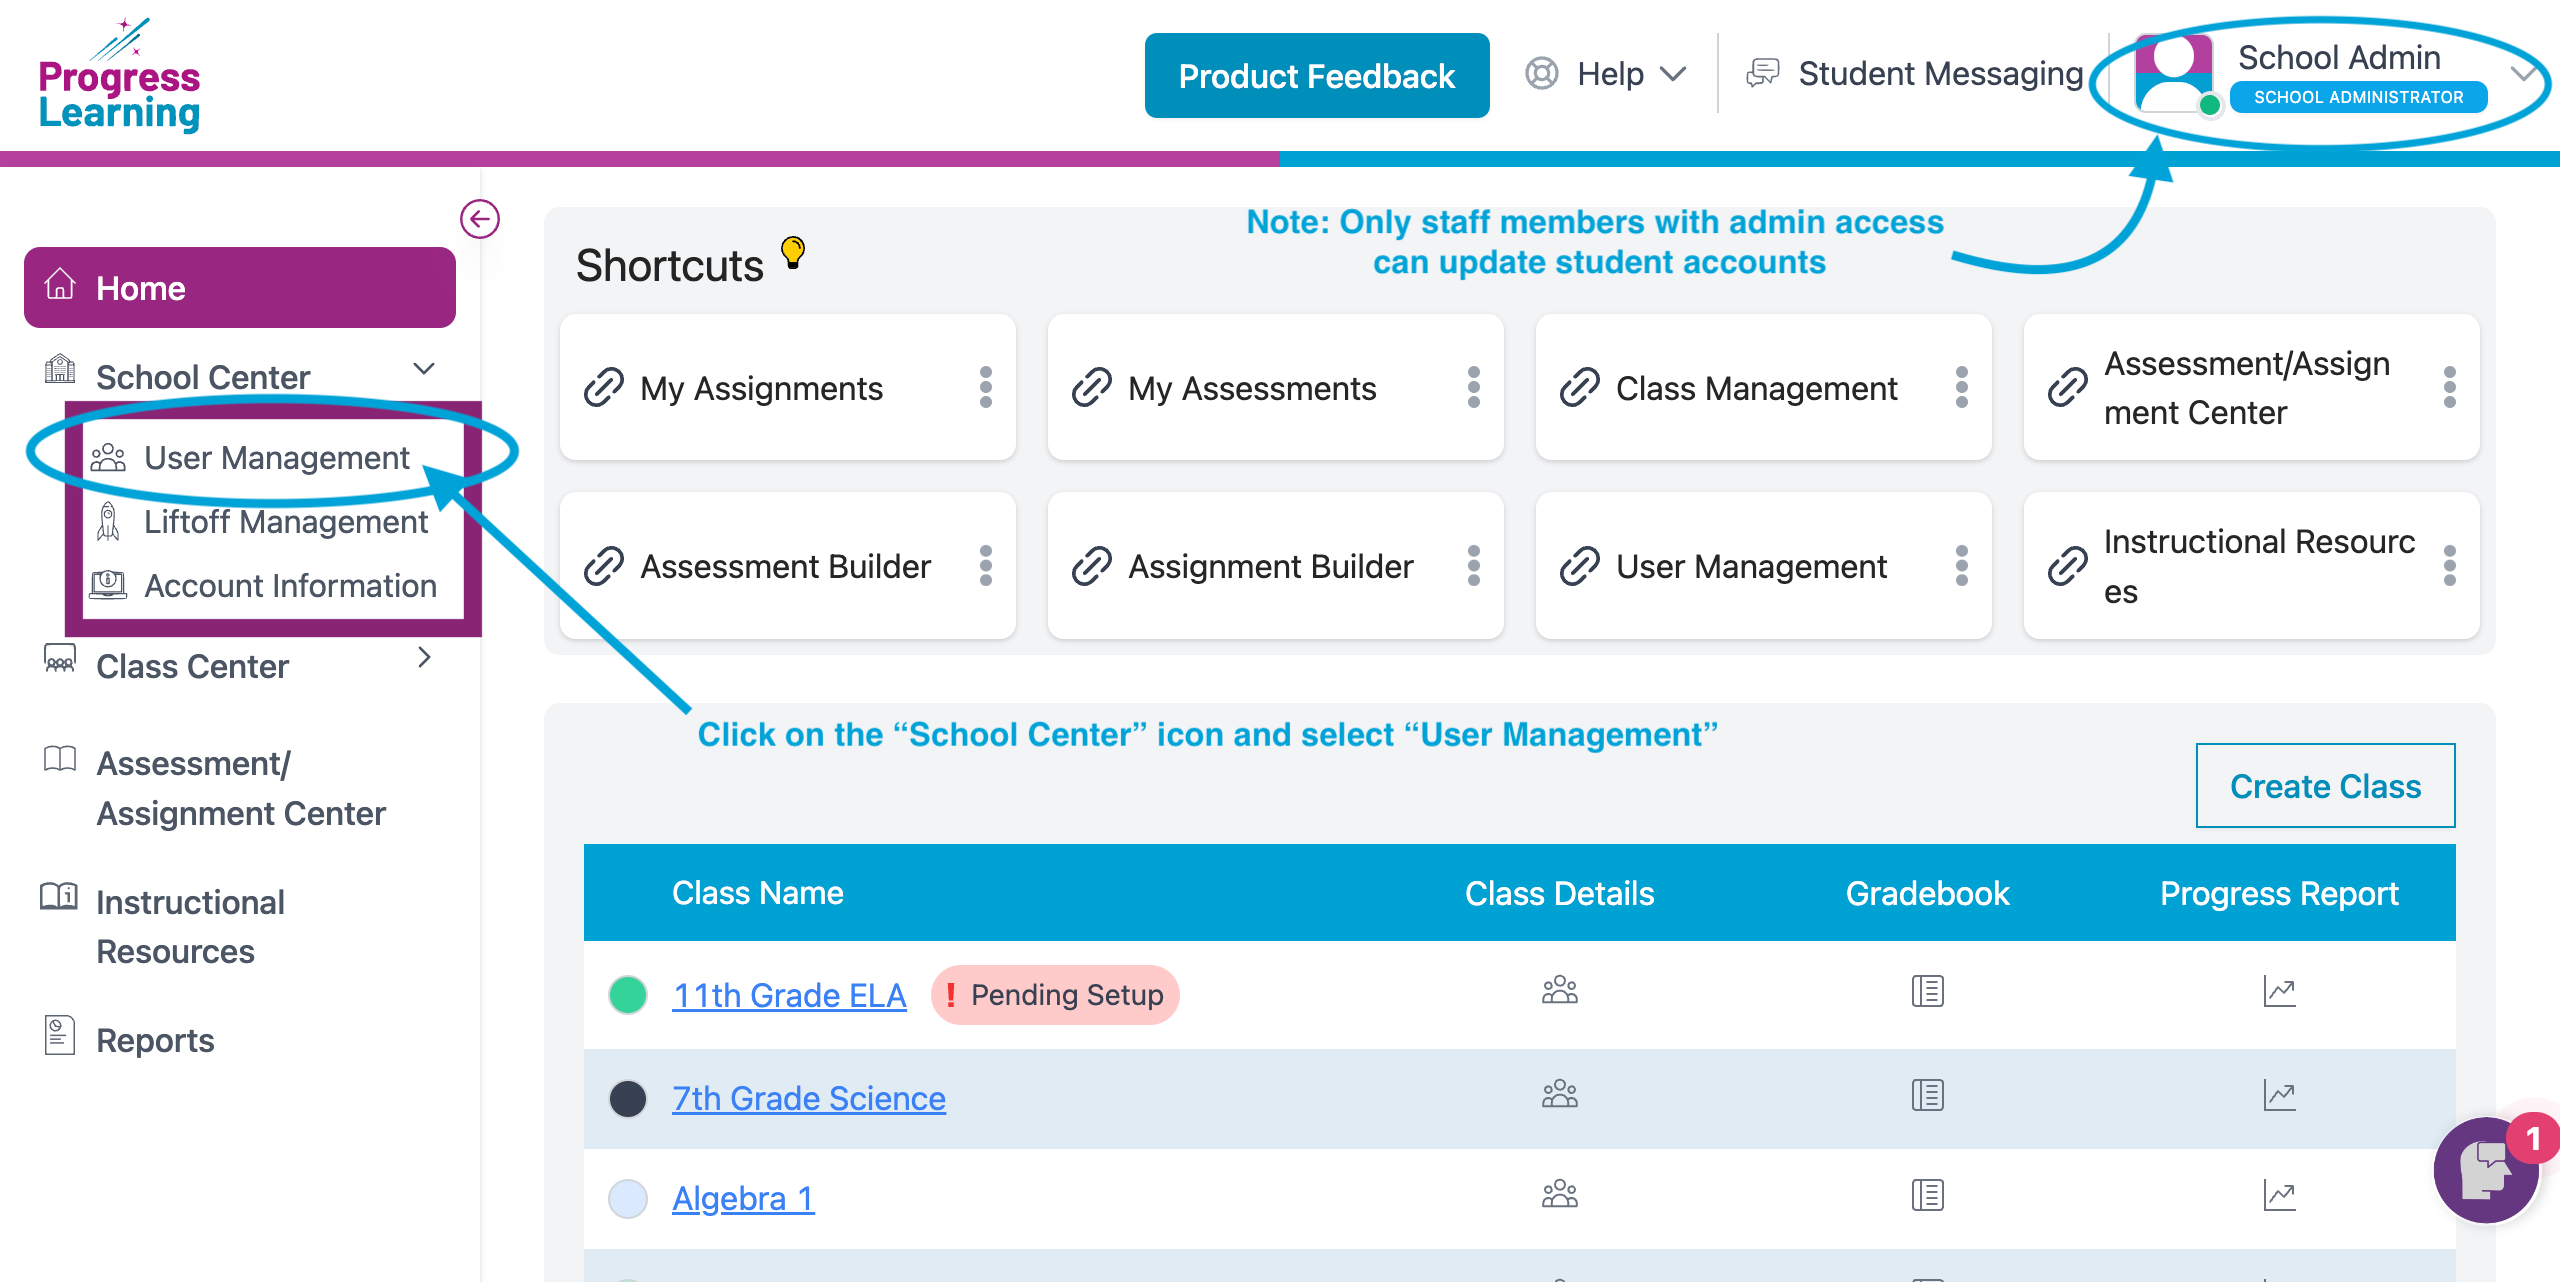This screenshot has height=1282, width=2560.
Task: Open options for Instructional Resources shortcut
Action: pos(2450,566)
